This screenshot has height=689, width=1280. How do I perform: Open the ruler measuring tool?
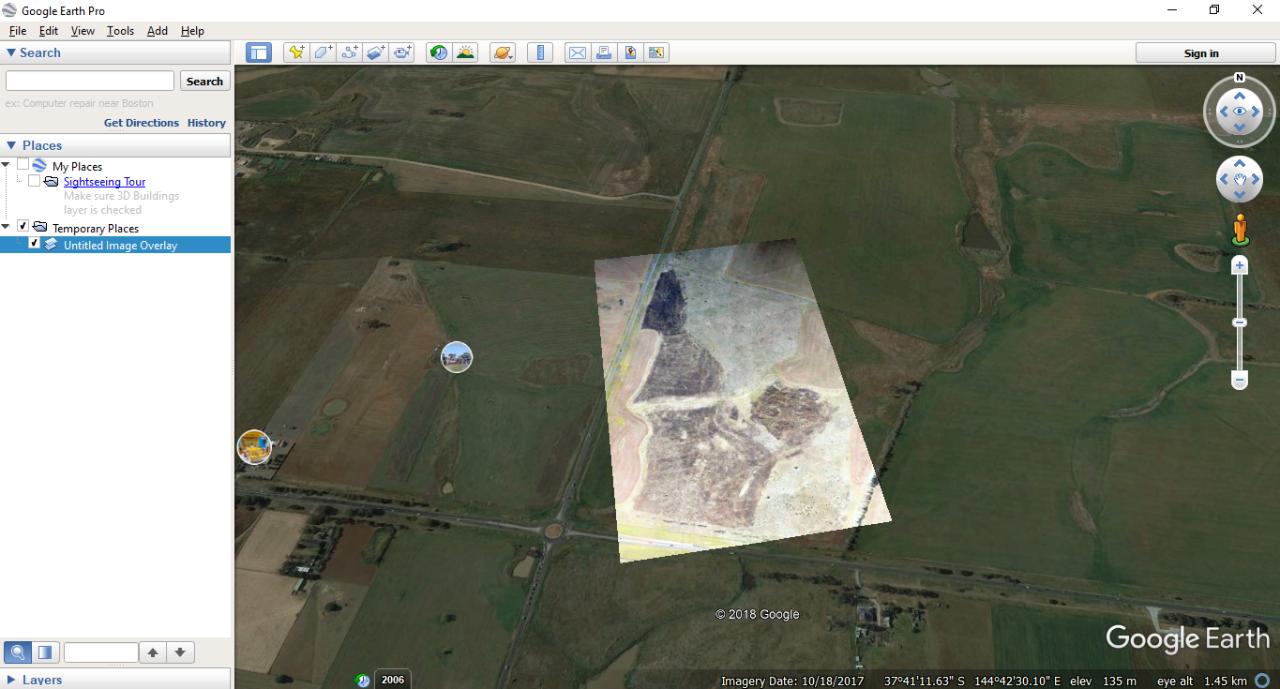tap(540, 53)
